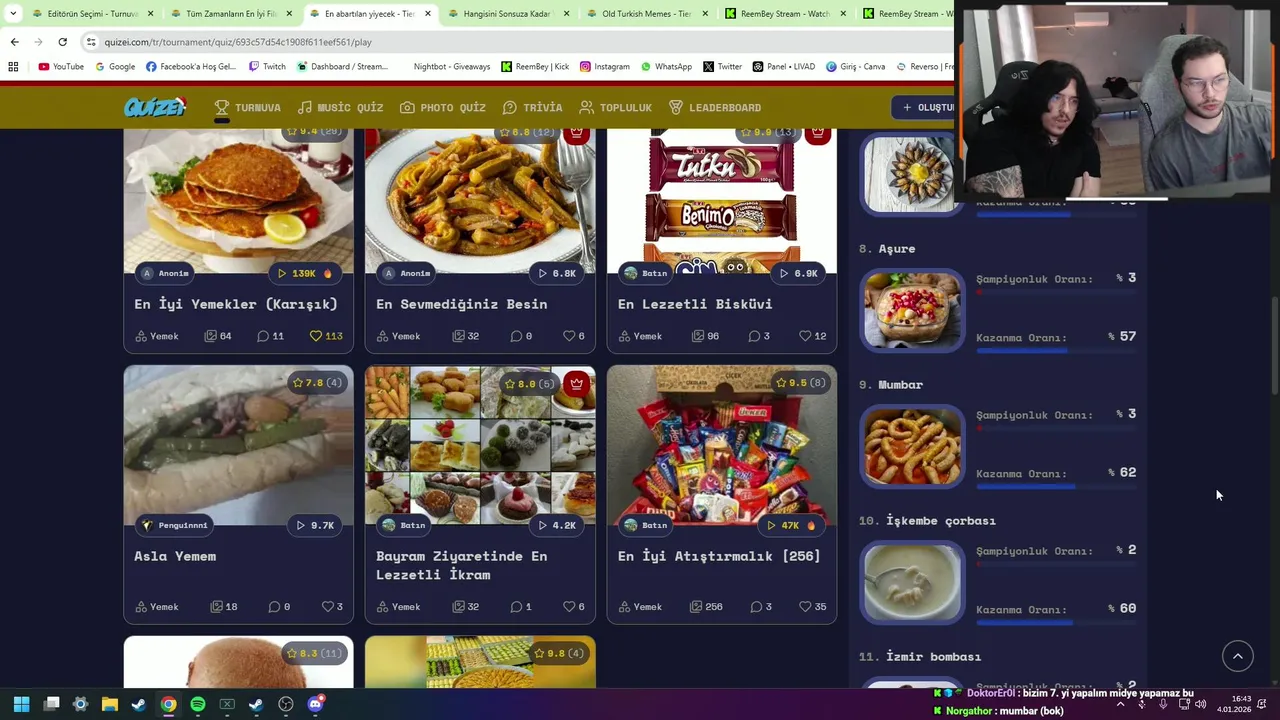Open the site info icon in the address bar
The width and height of the screenshot is (1280, 720).
click(x=91, y=42)
